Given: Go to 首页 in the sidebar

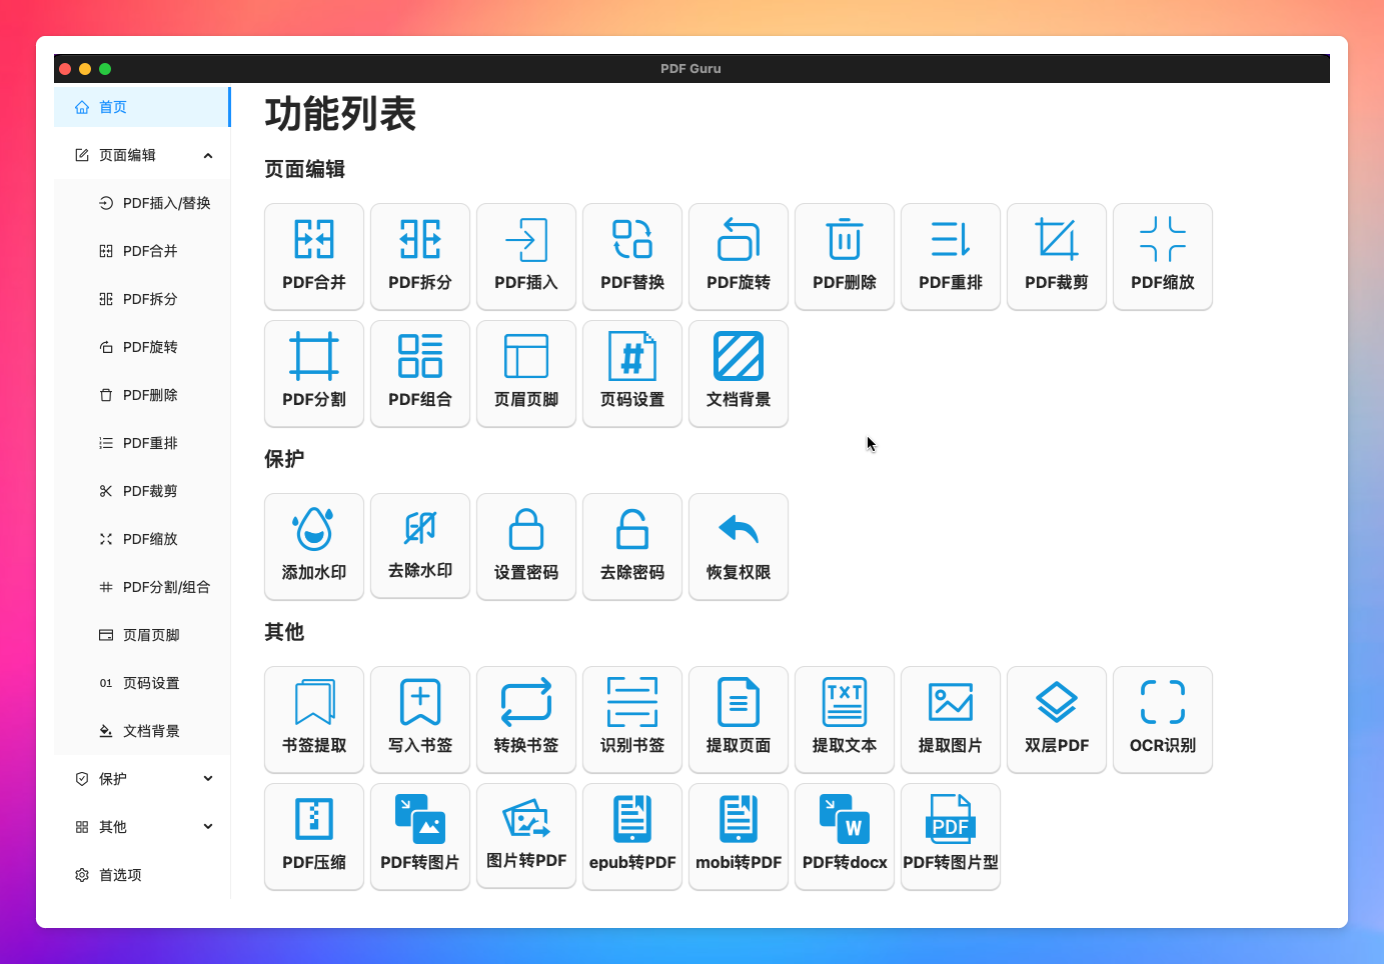Looking at the screenshot, I should 142,107.
